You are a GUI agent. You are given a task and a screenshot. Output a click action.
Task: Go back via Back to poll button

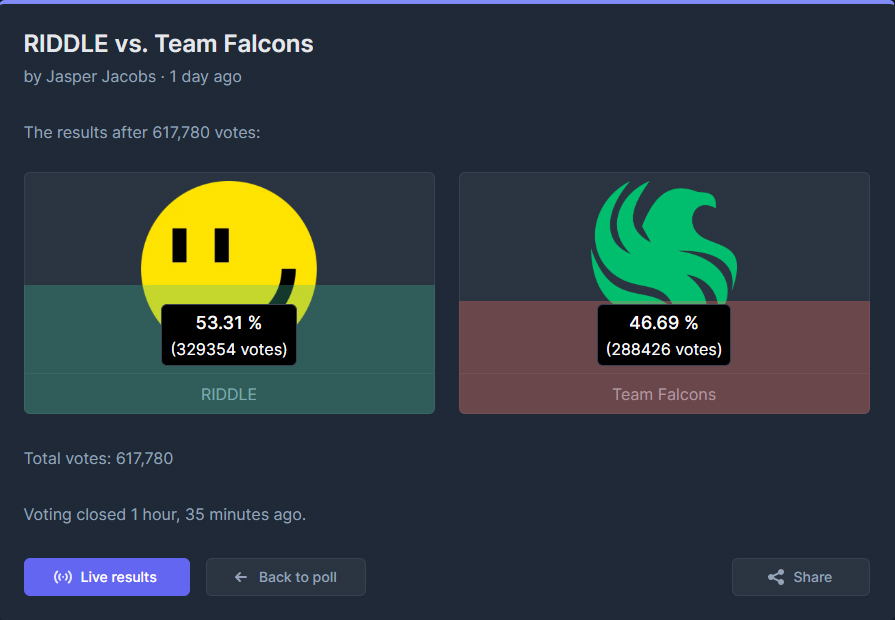click(x=286, y=577)
